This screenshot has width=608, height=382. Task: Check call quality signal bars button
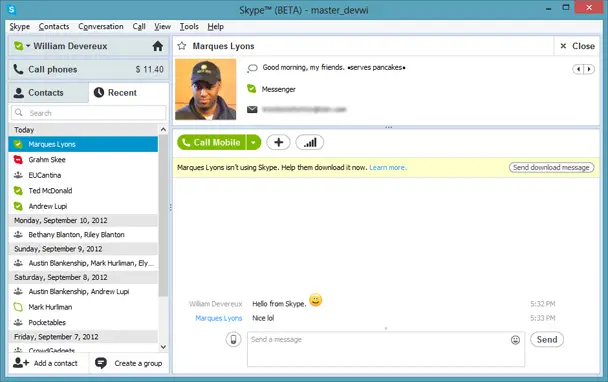[x=310, y=142]
